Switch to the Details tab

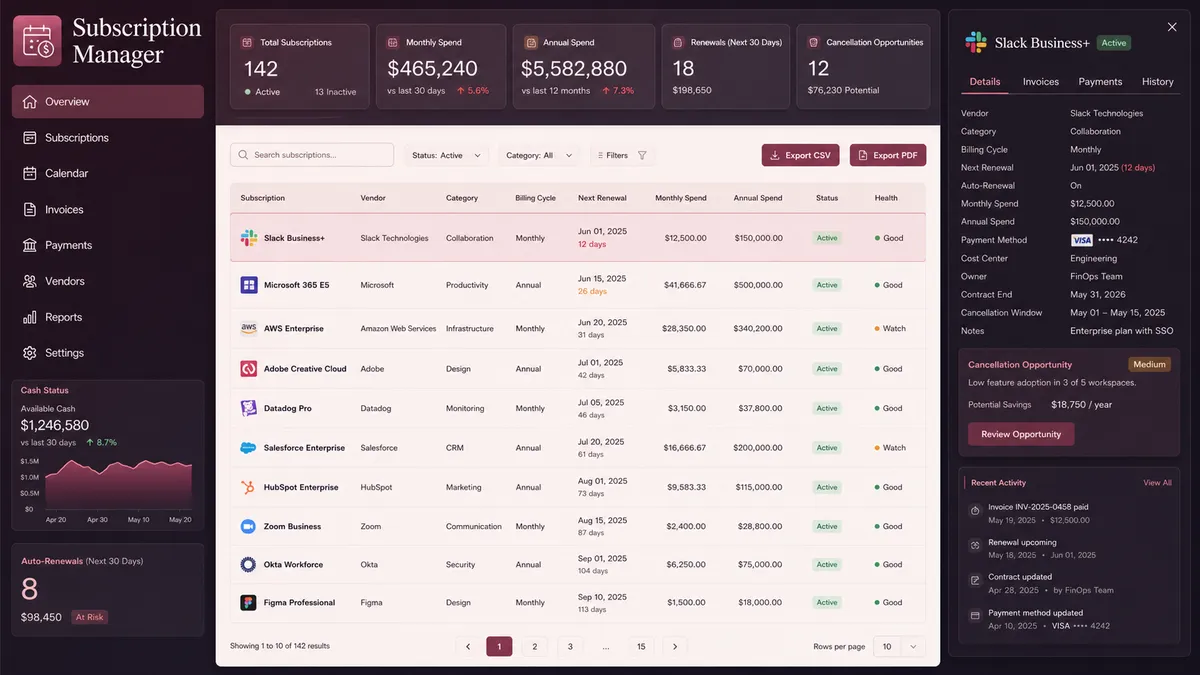click(985, 82)
